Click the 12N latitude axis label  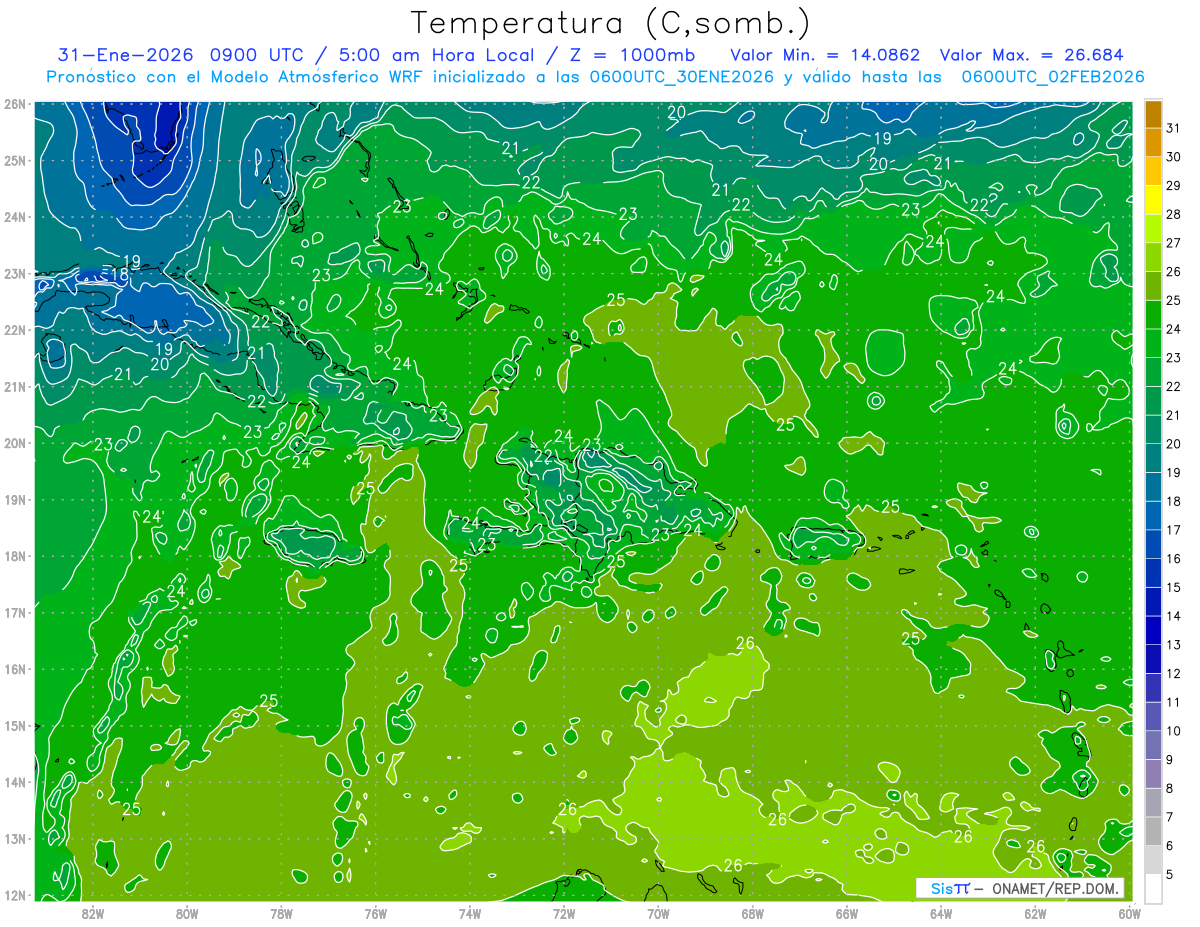point(15,894)
